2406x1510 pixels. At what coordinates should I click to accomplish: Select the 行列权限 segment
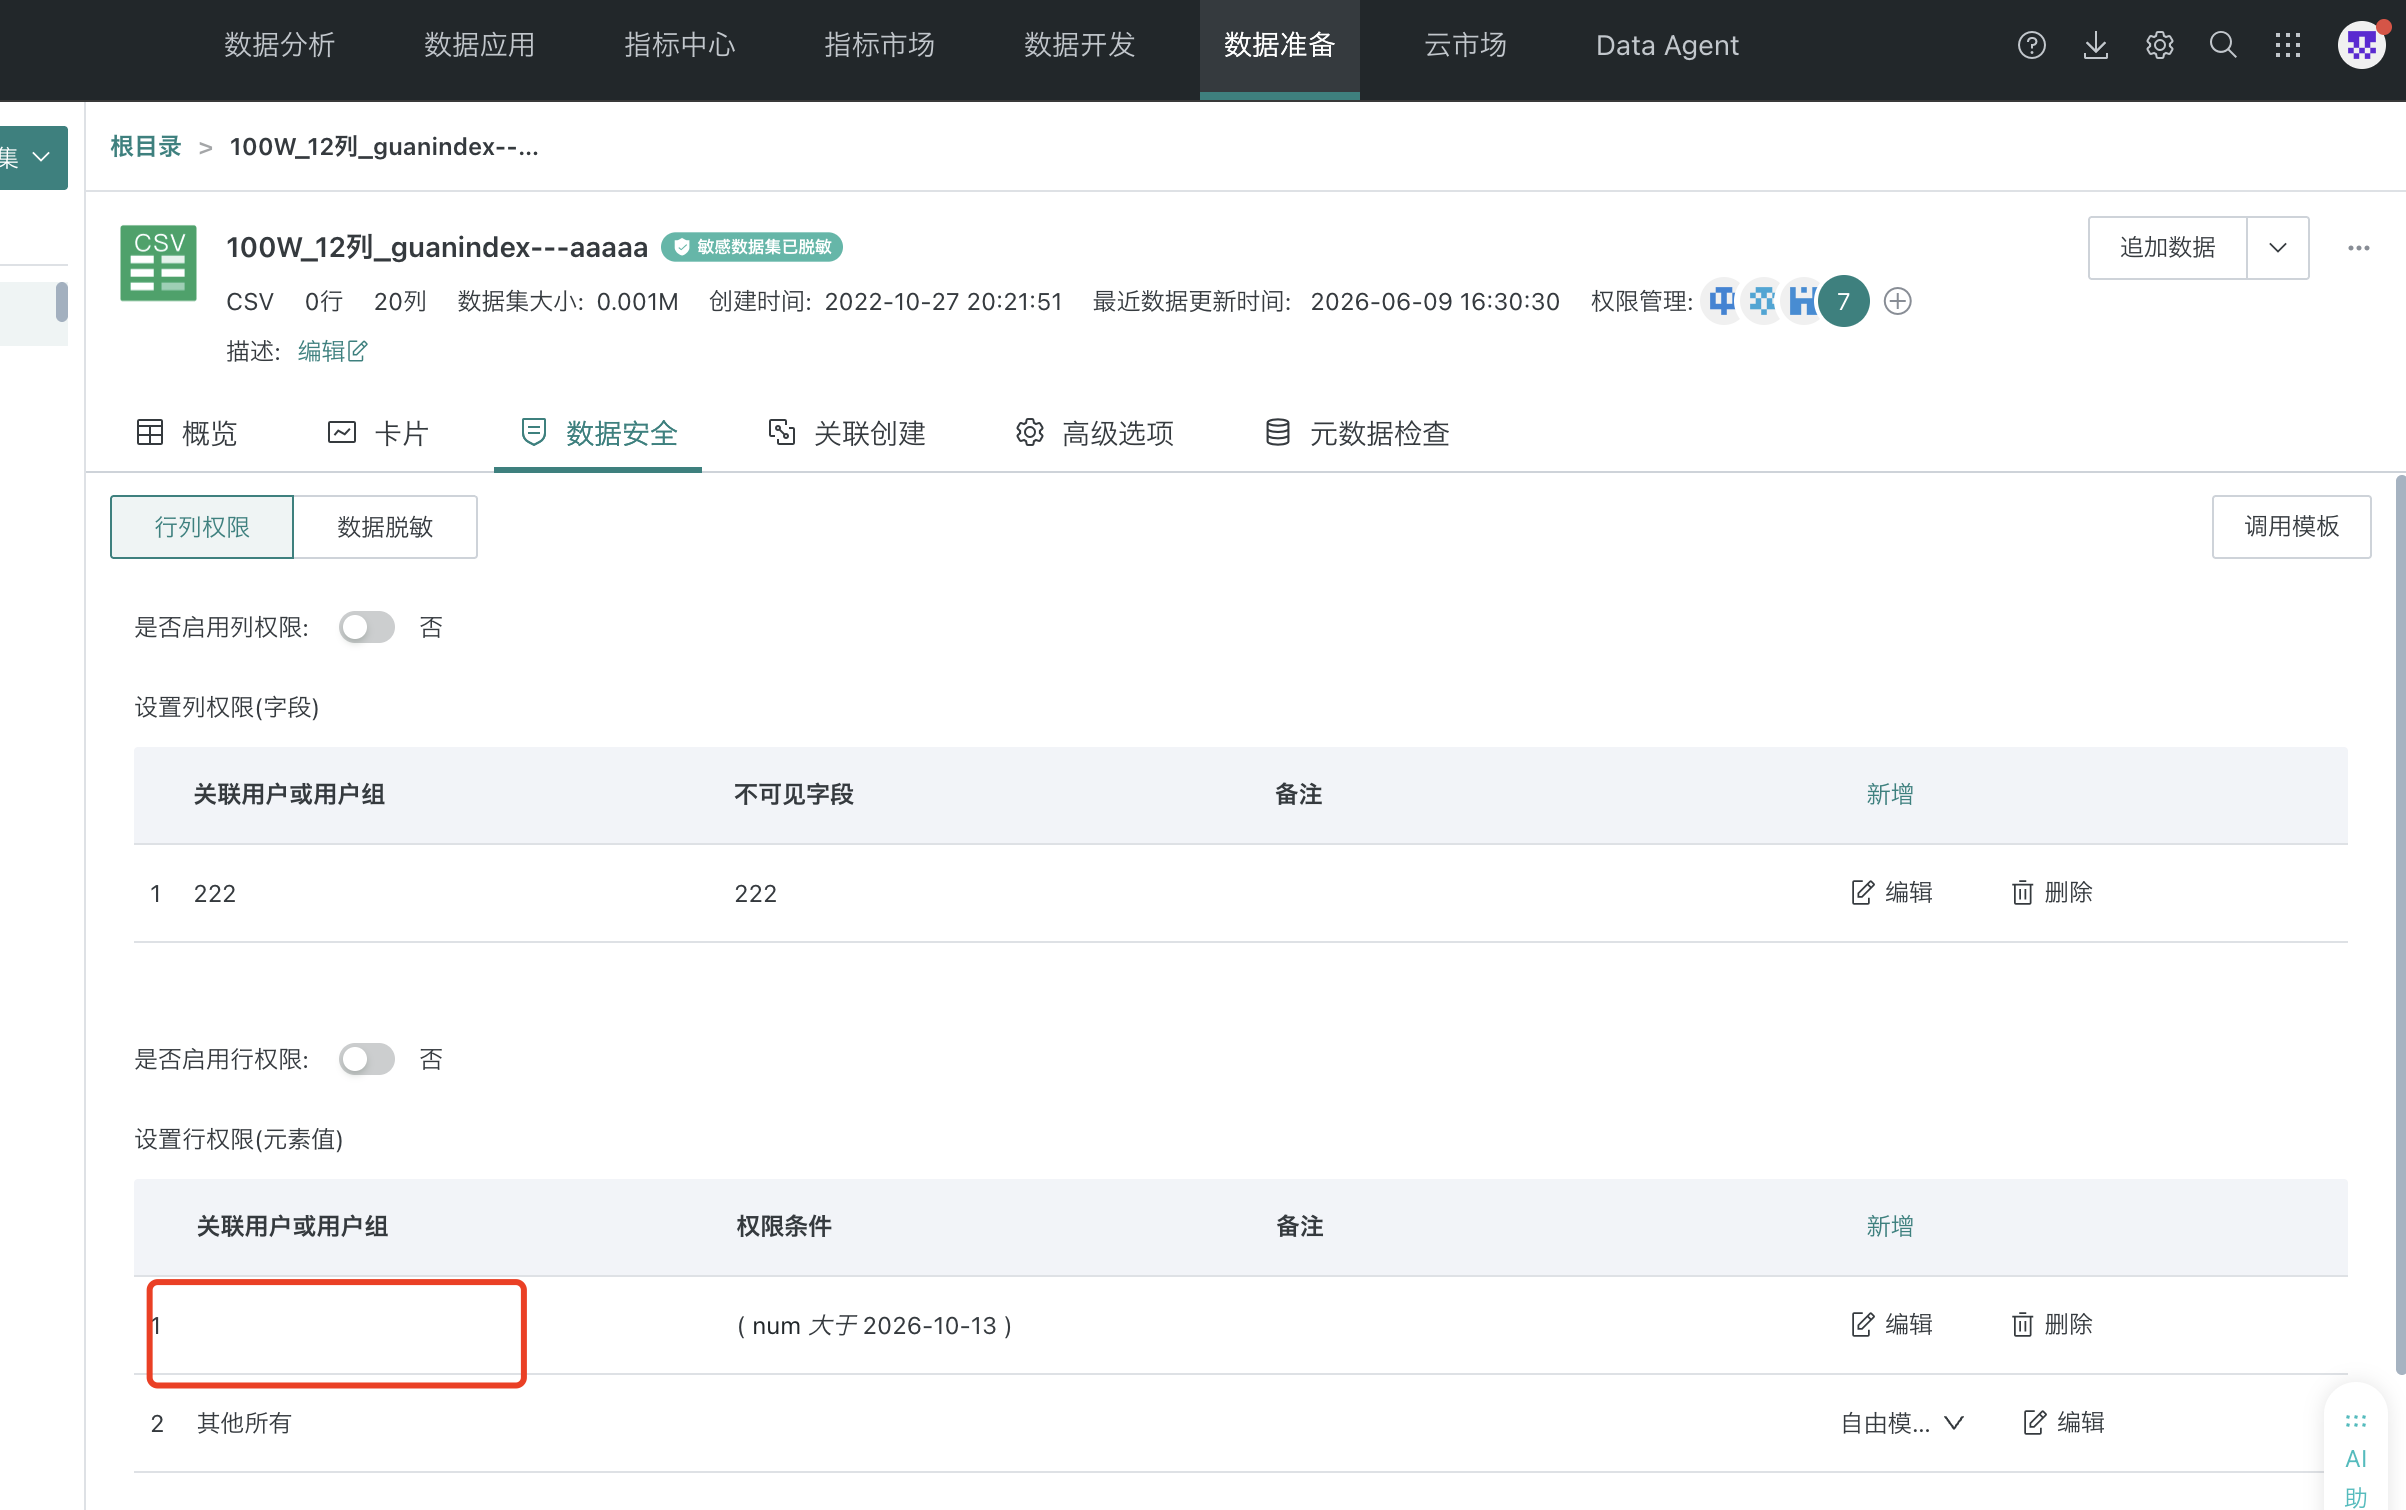(x=202, y=527)
